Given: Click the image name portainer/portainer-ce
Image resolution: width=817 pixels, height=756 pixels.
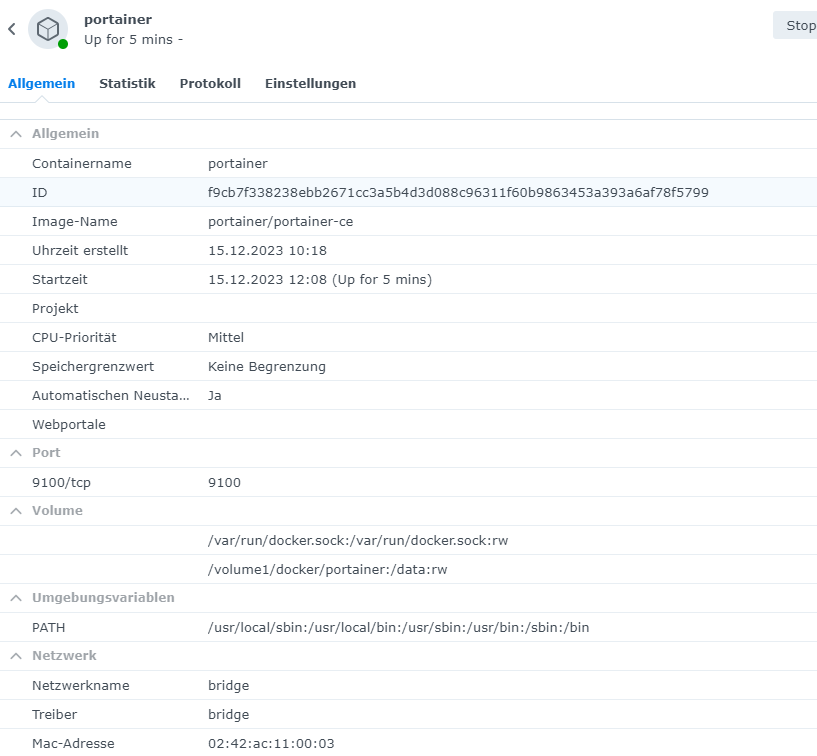Looking at the screenshot, I should (281, 222).
